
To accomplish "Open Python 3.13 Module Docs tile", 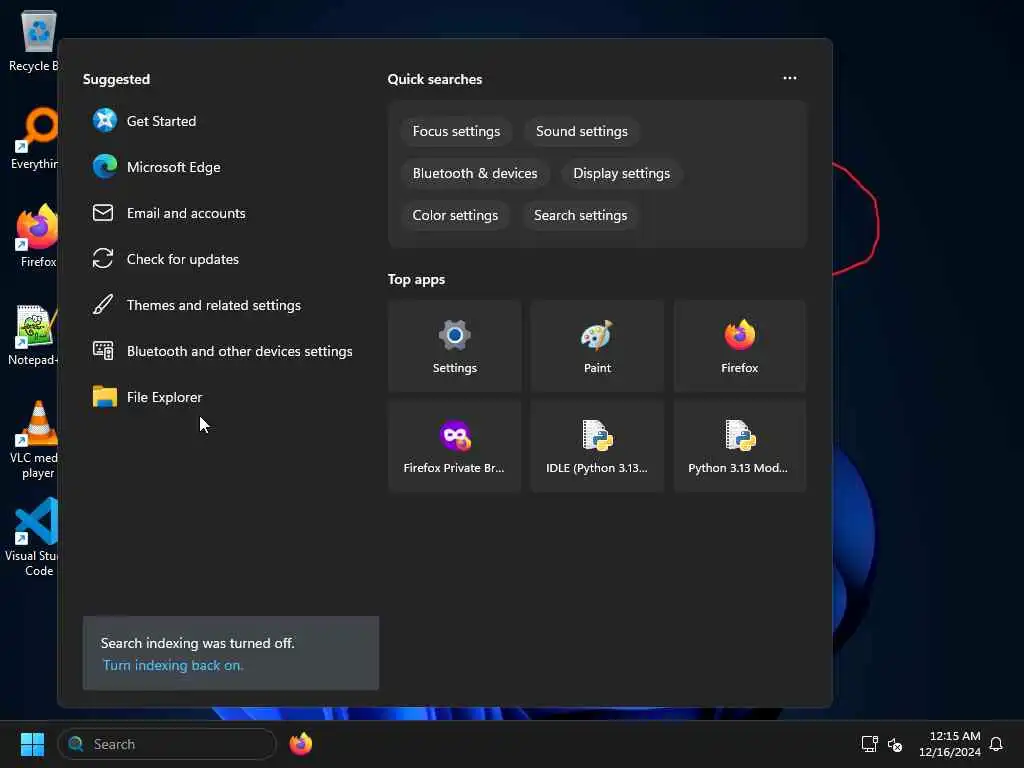I will coord(739,446).
